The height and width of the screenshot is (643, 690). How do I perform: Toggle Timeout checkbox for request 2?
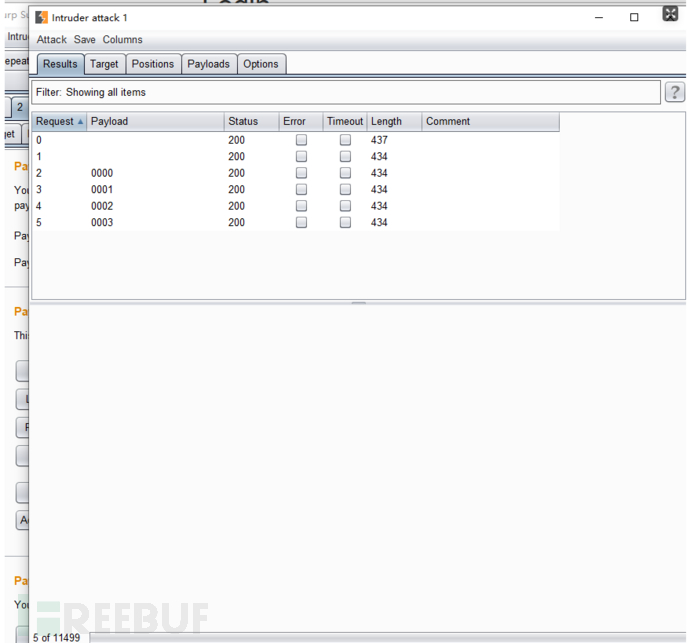click(345, 173)
